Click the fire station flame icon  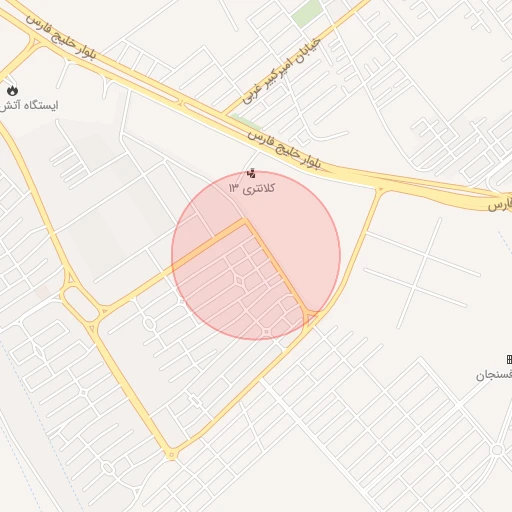click(x=12, y=90)
